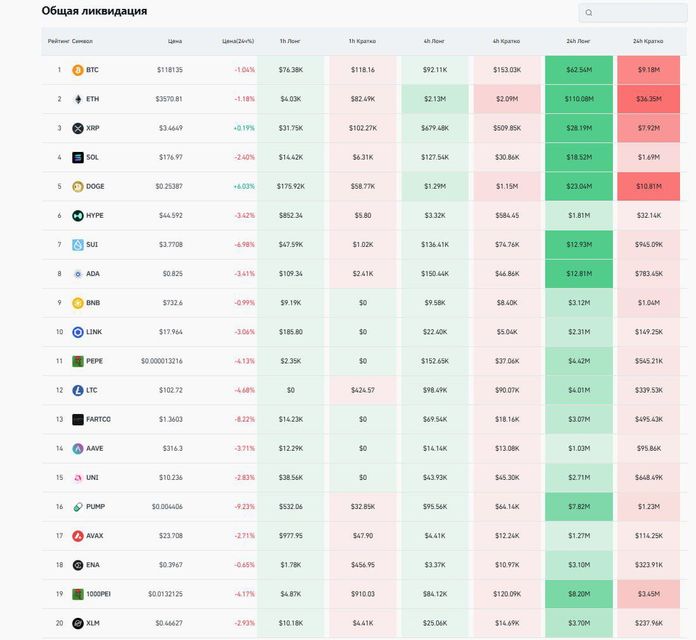
Task: Click DOGE 1h long cell $175.92K
Action: coord(291,186)
